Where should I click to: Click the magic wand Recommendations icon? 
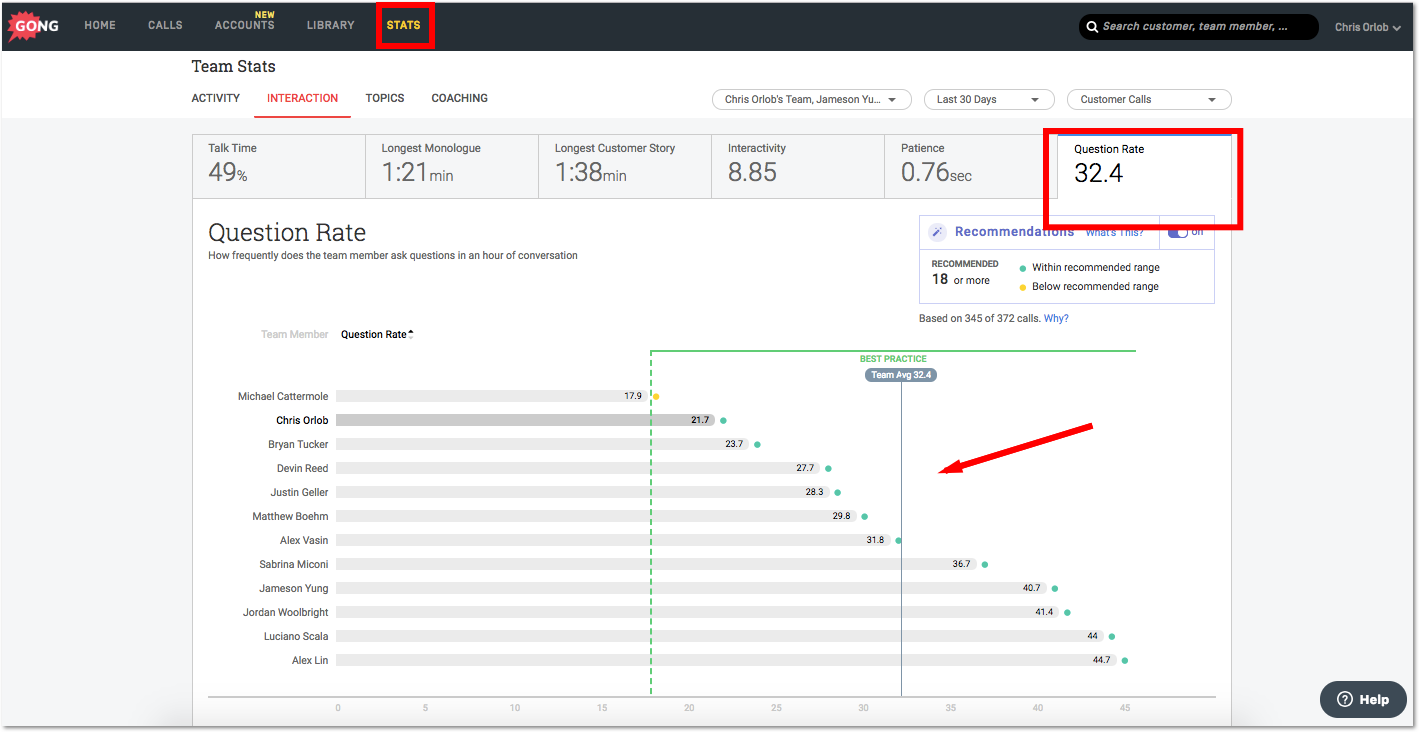937,232
